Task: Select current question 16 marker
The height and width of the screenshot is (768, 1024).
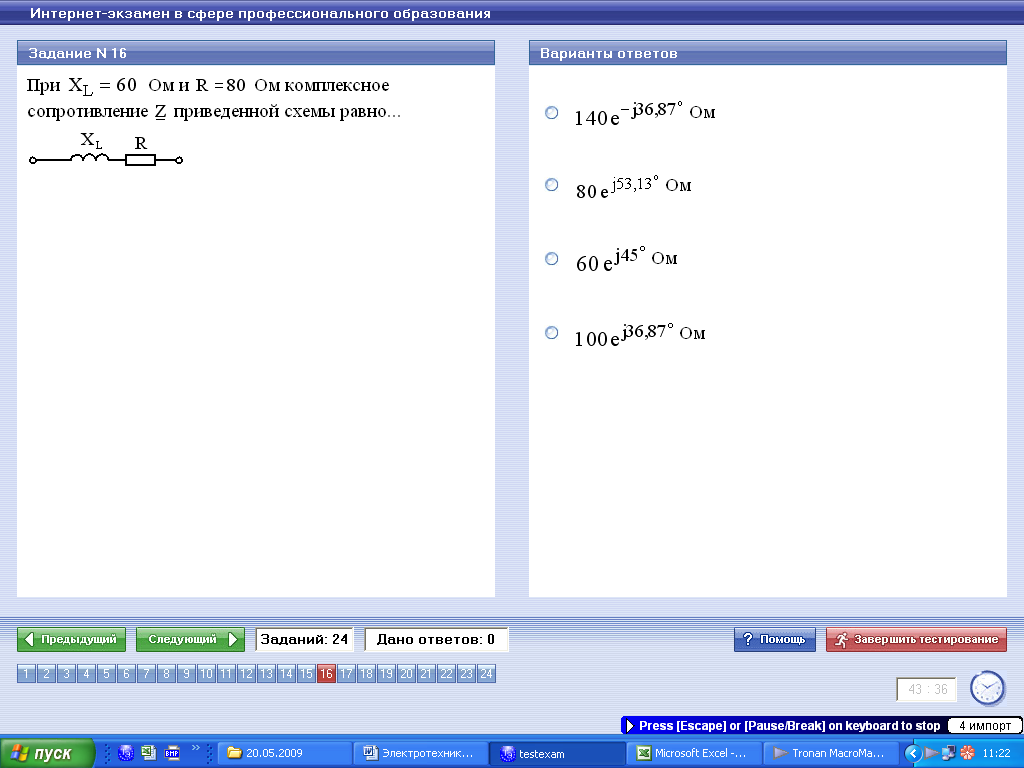Action: (327, 673)
